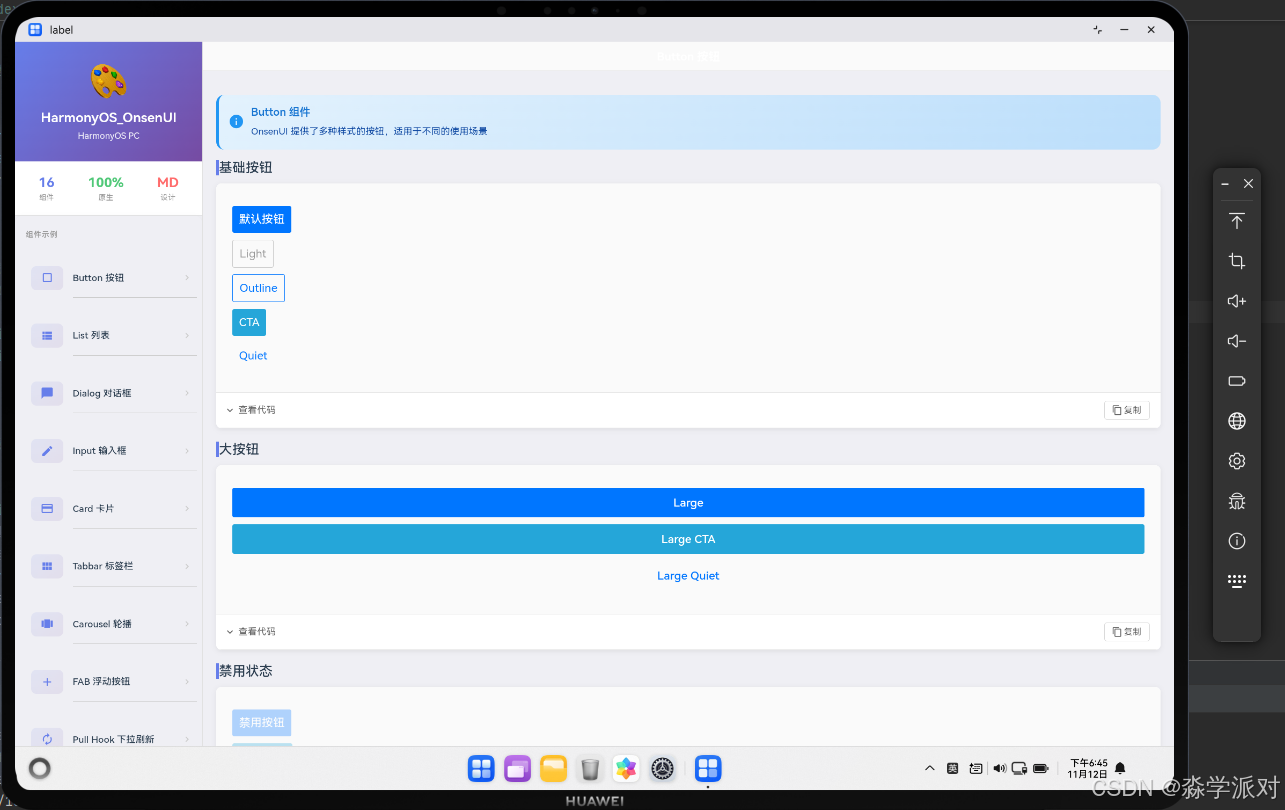Open the purple windows app in dock
1285x810 pixels.
coord(517,768)
